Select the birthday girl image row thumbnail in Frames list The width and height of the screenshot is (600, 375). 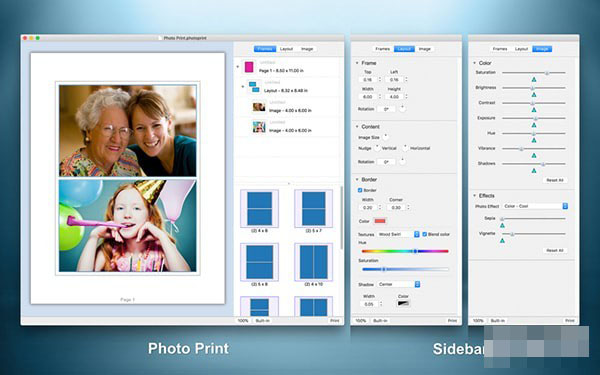pos(259,127)
